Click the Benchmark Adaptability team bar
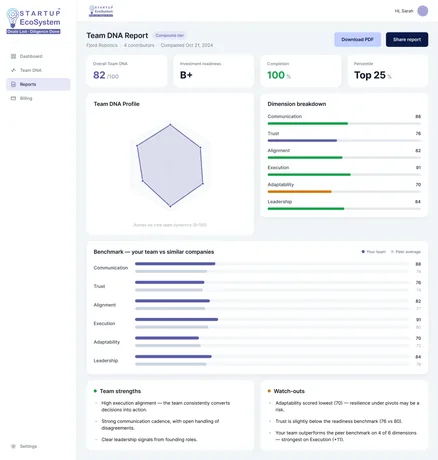Image resolution: width=438 pixels, height=460 pixels. 167,338
